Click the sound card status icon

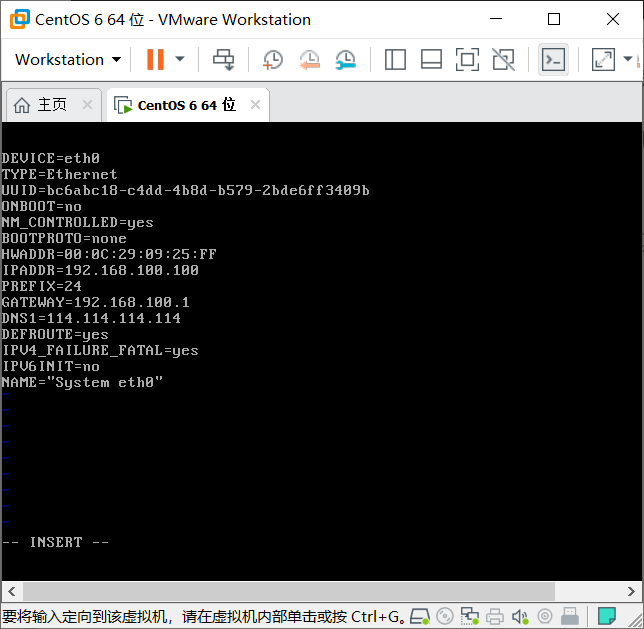(520, 616)
